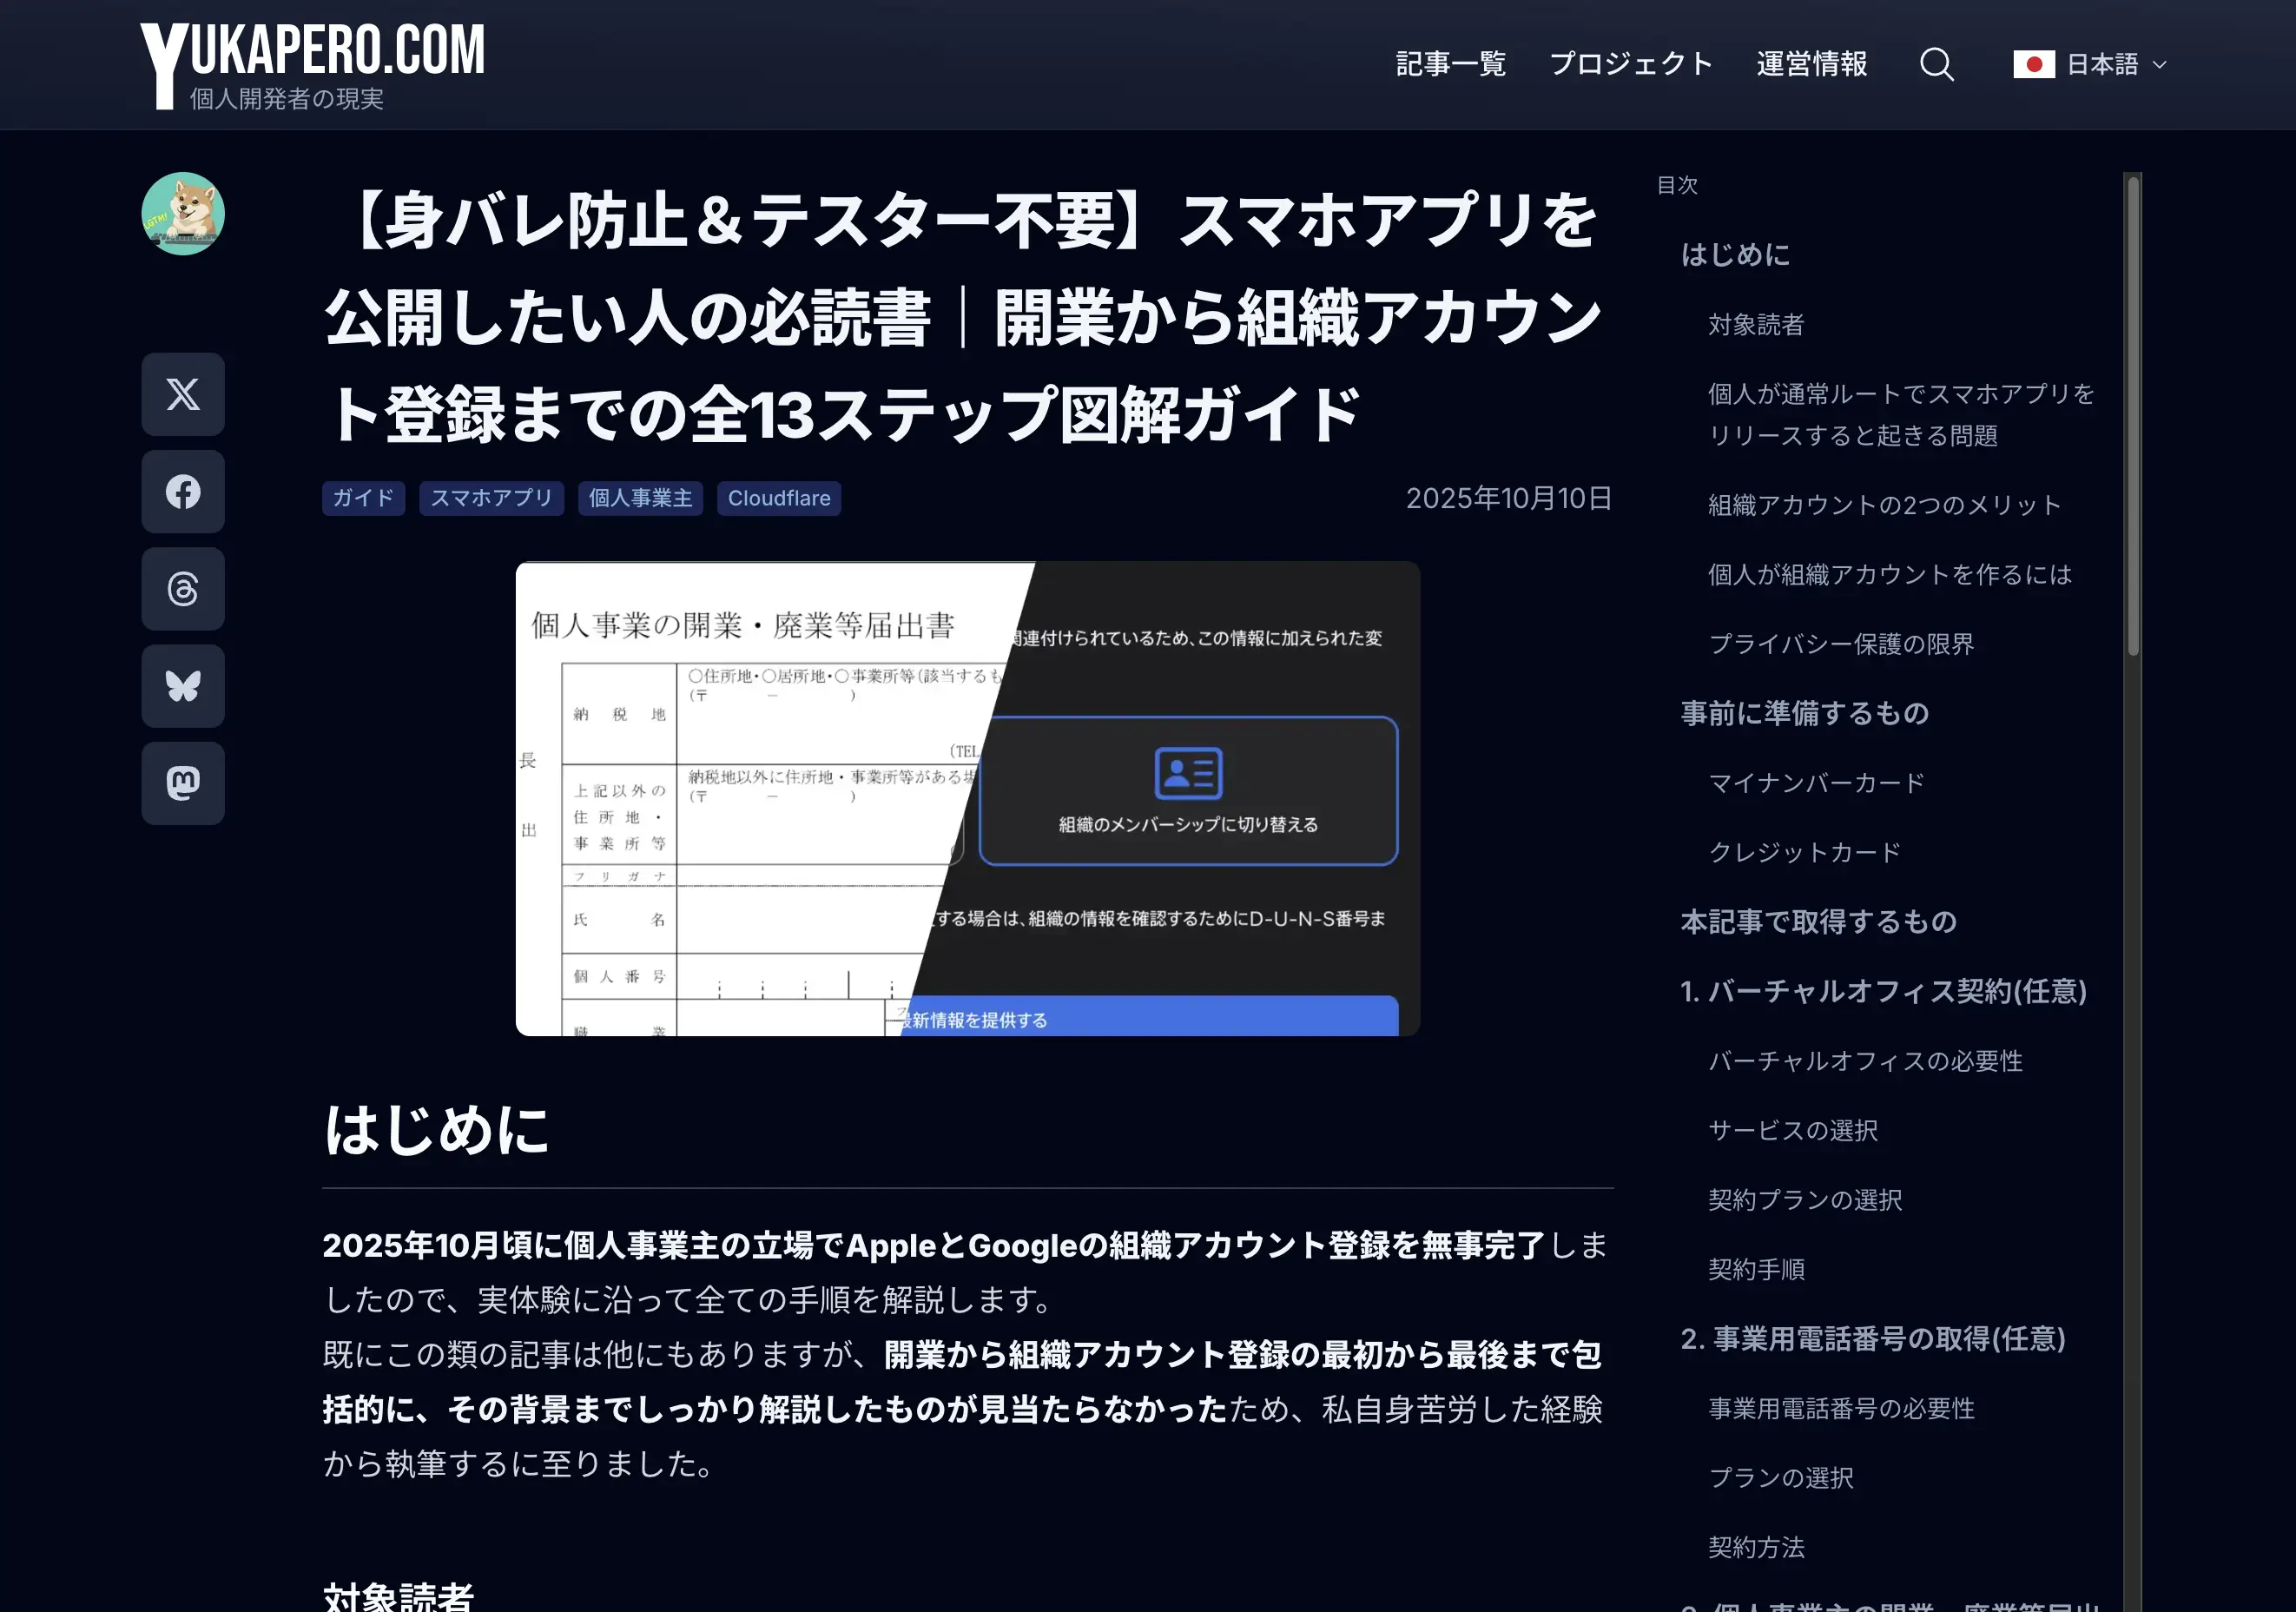2296x1612 pixels.
Task: Select the ガイド tag
Action: tap(362, 498)
